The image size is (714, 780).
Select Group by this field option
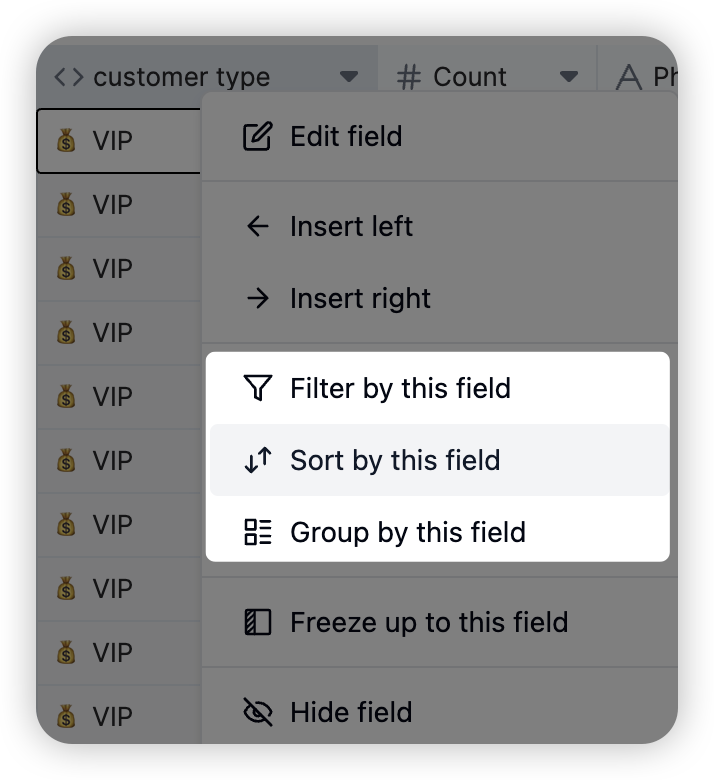(439, 532)
